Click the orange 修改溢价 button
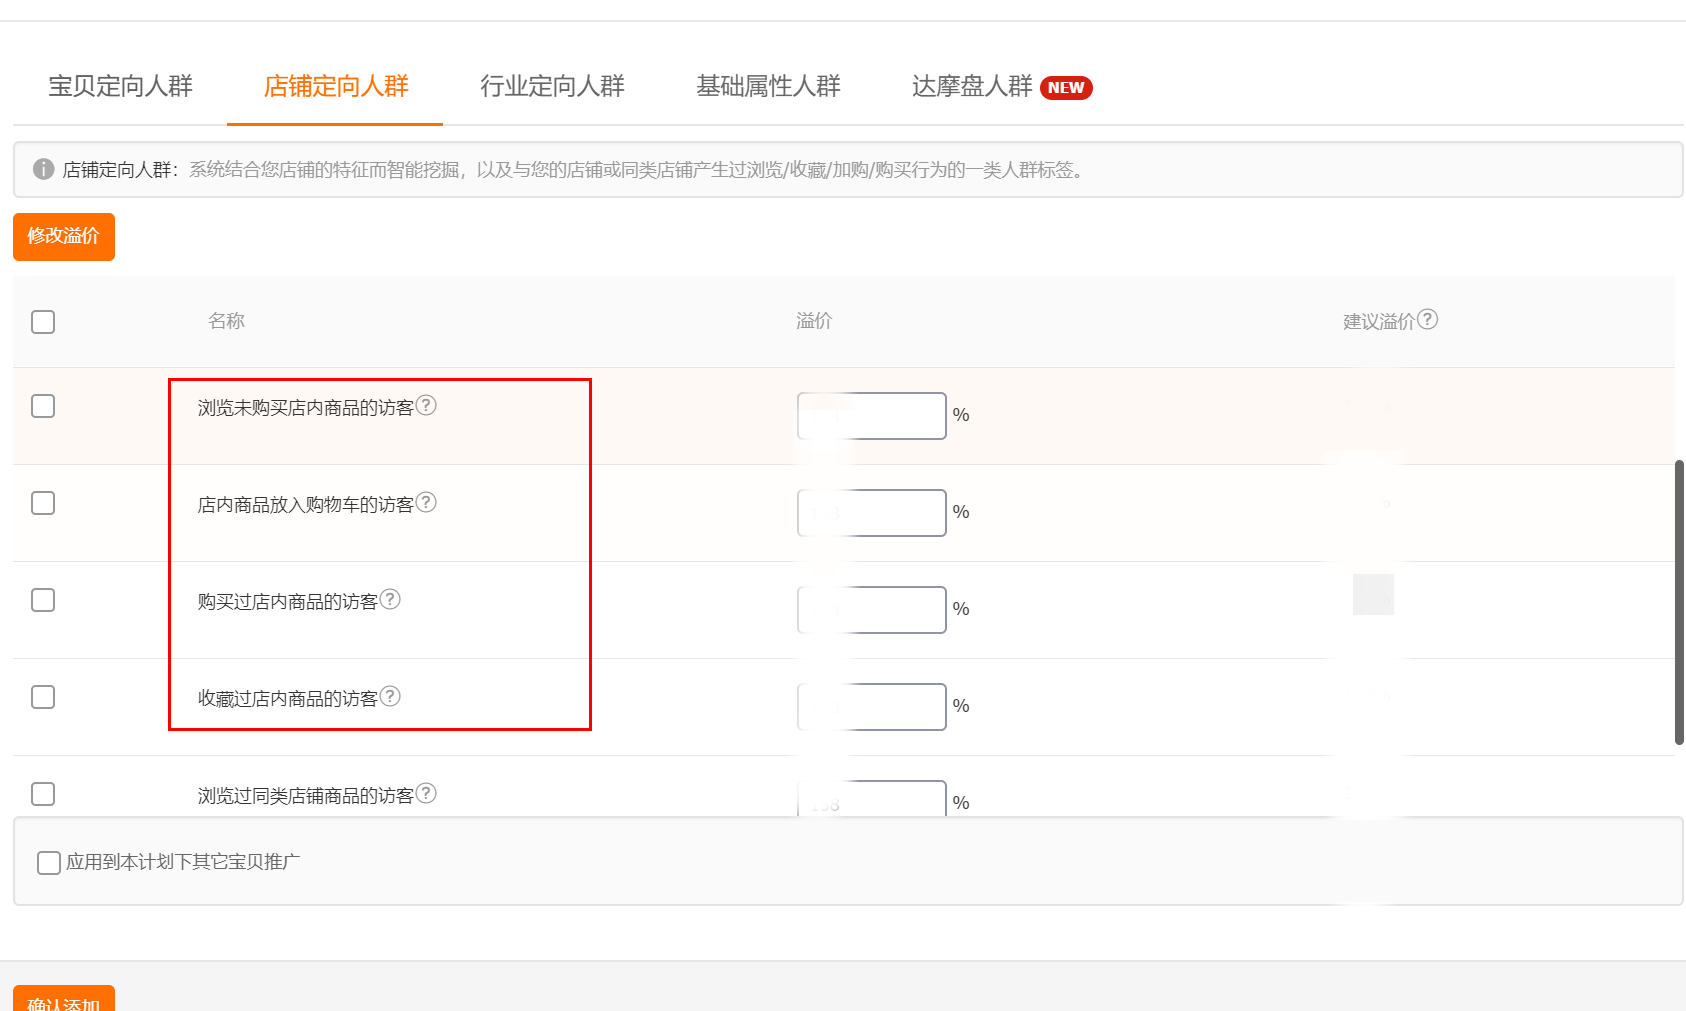1686x1011 pixels. click(x=64, y=237)
